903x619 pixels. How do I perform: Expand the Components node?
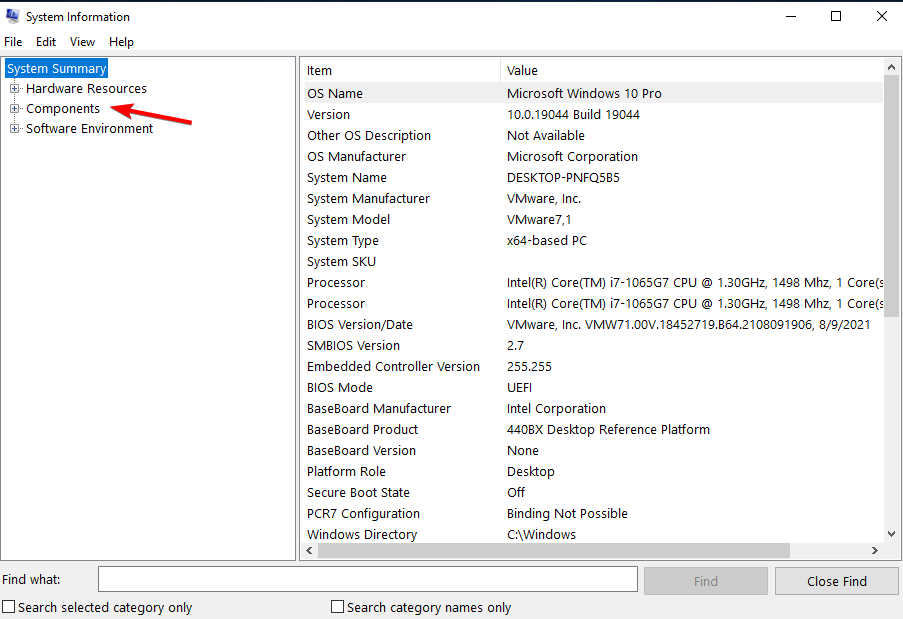pos(14,108)
